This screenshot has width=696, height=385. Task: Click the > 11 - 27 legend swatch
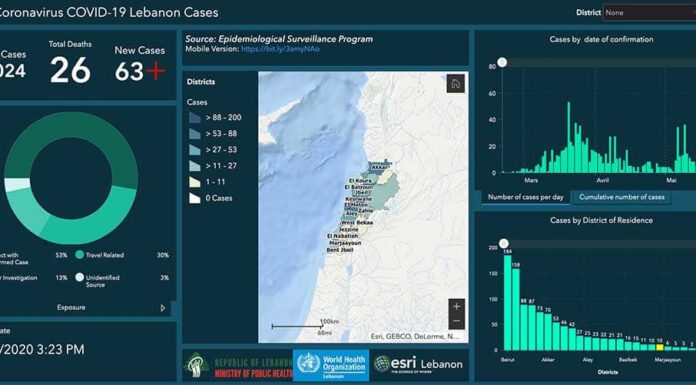(x=194, y=166)
